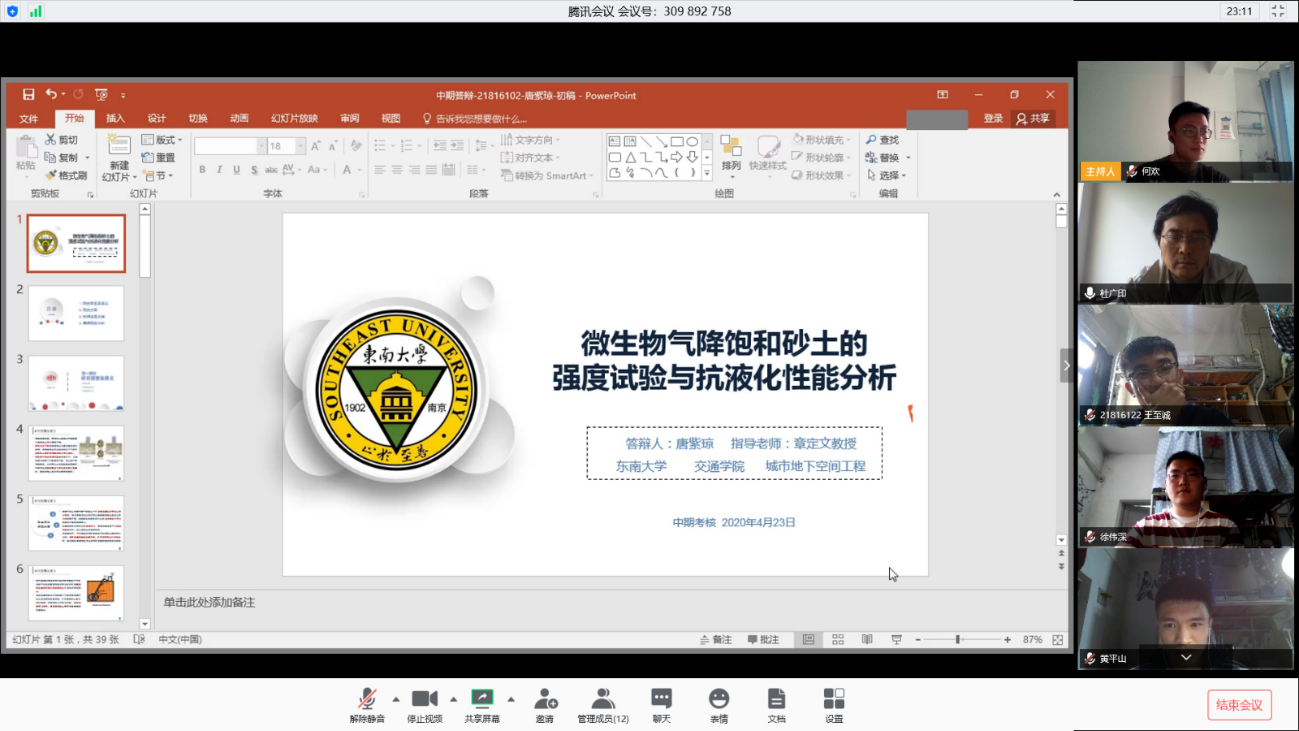Select slide 3 thumbnail in panel
The width and height of the screenshot is (1299, 731).
click(x=76, y=383)
